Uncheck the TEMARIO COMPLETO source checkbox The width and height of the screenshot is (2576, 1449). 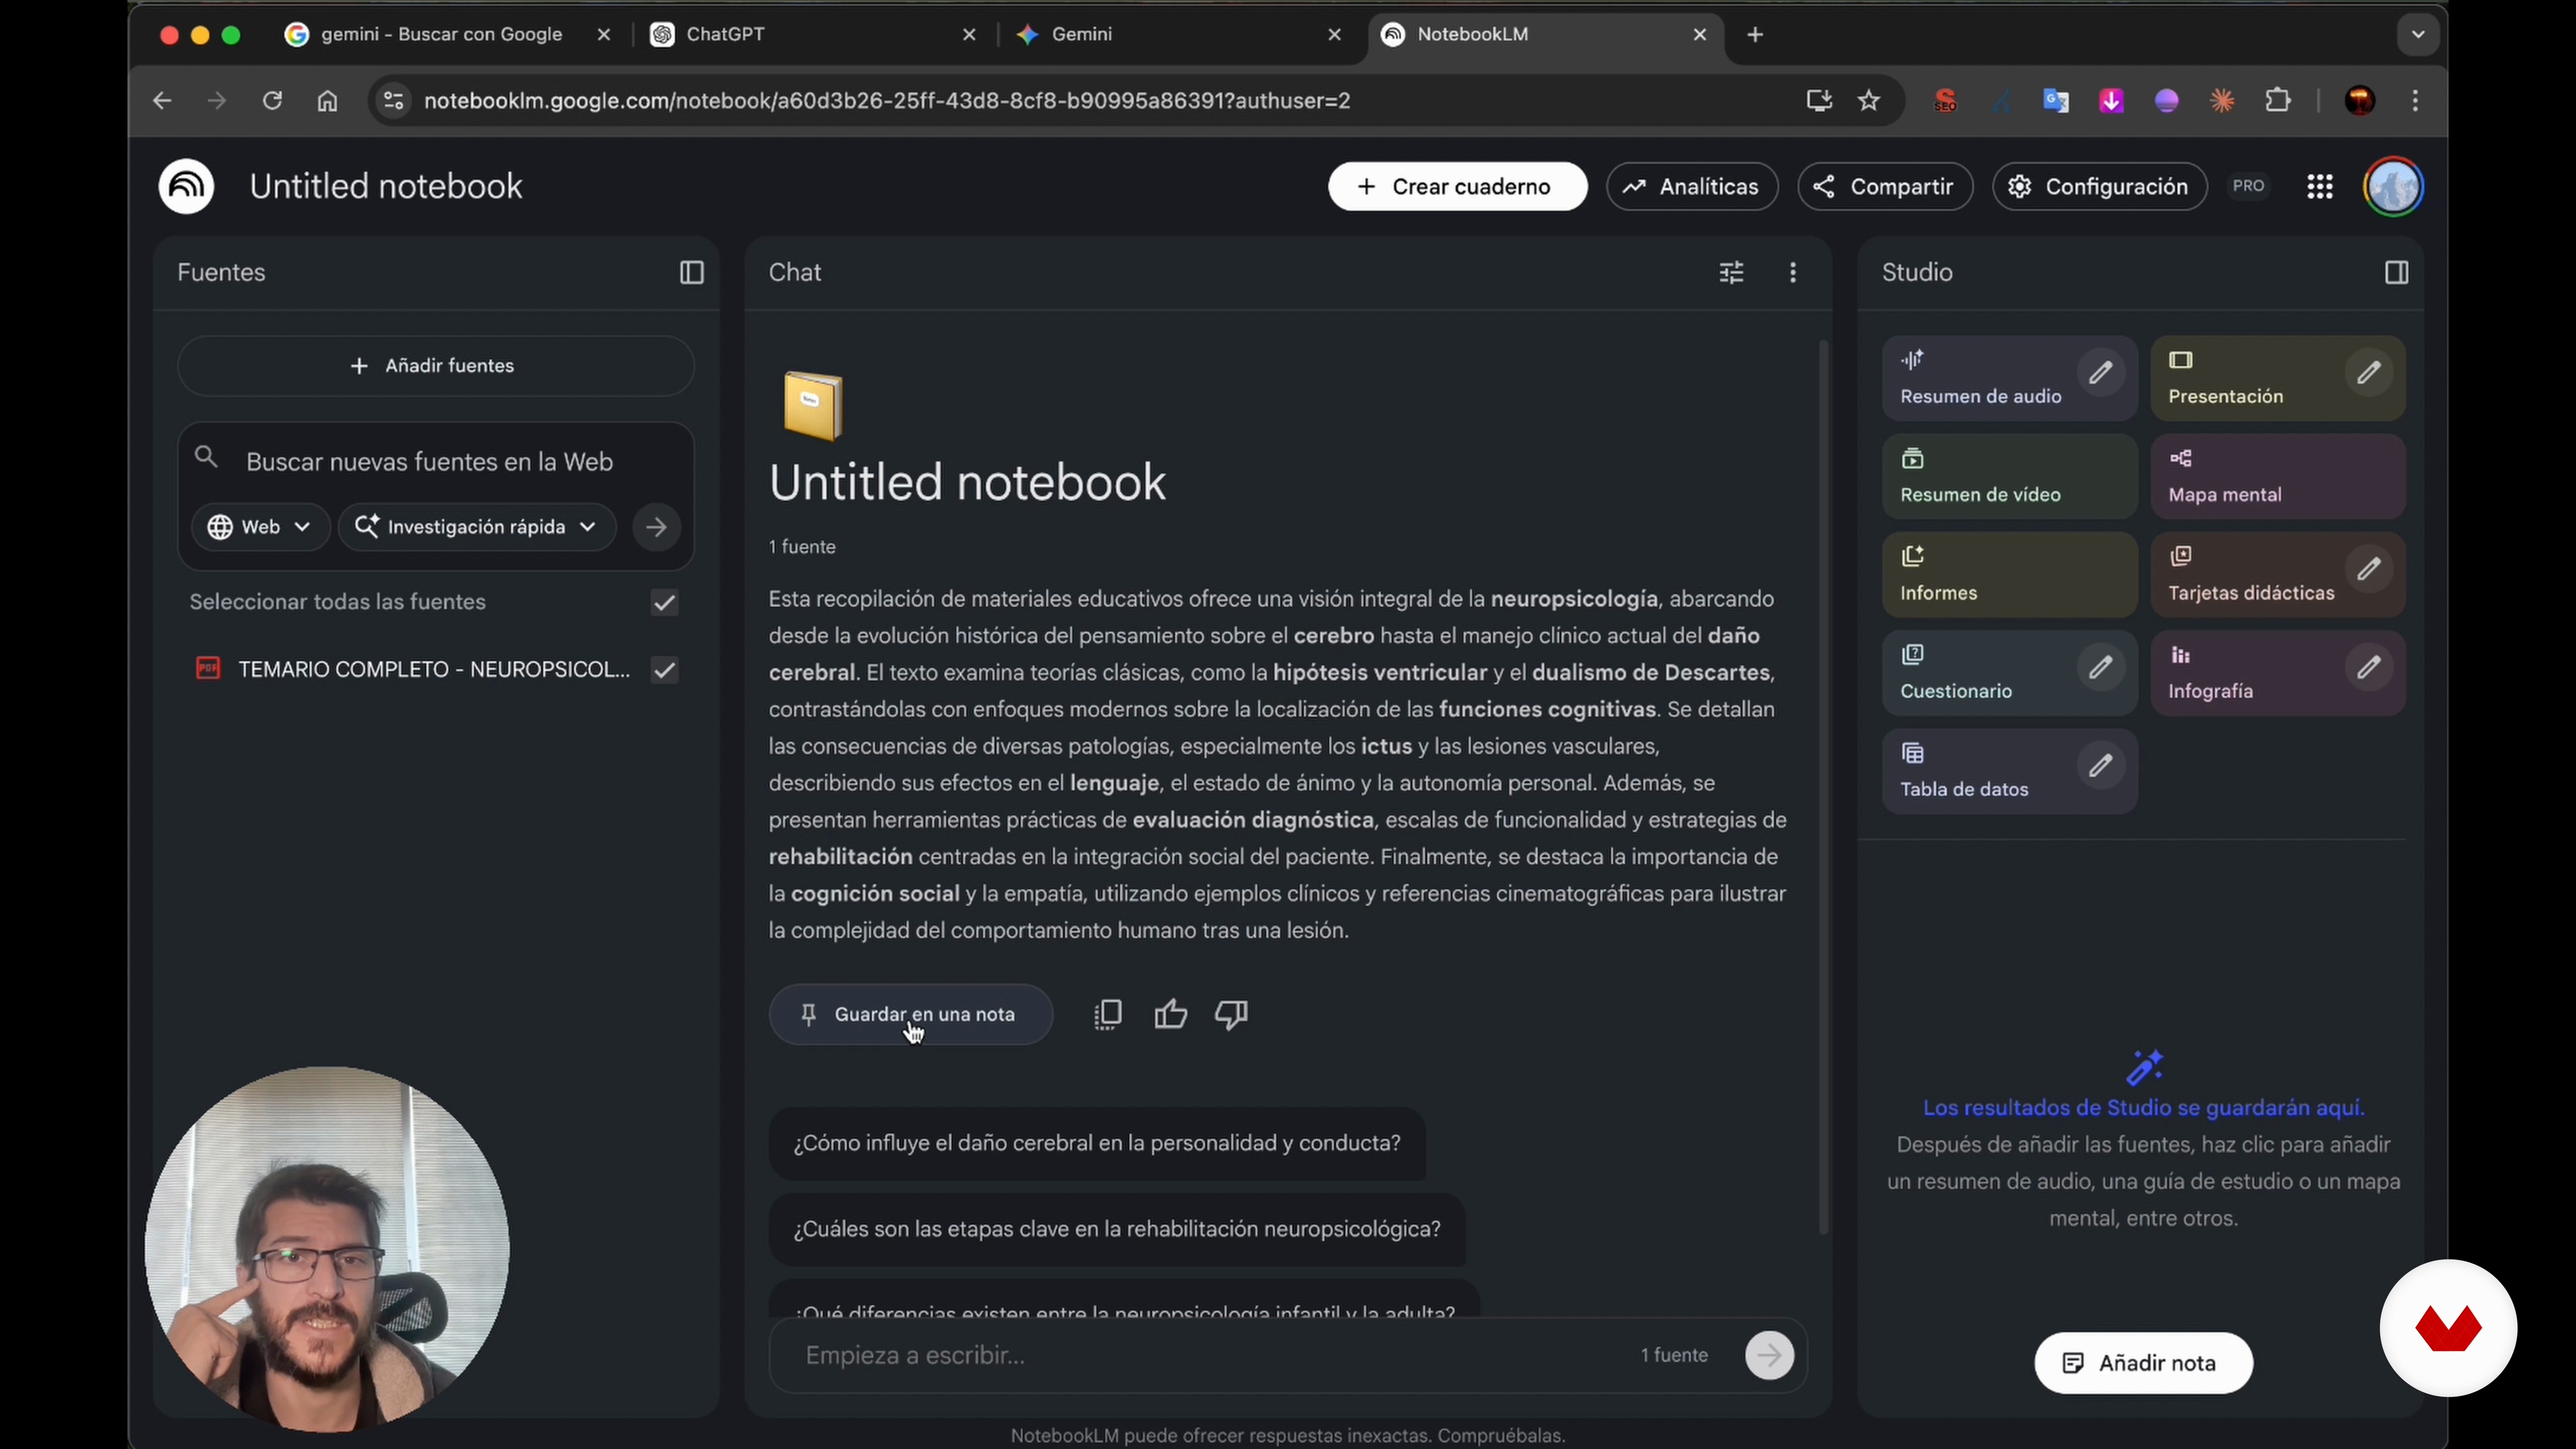664,669
